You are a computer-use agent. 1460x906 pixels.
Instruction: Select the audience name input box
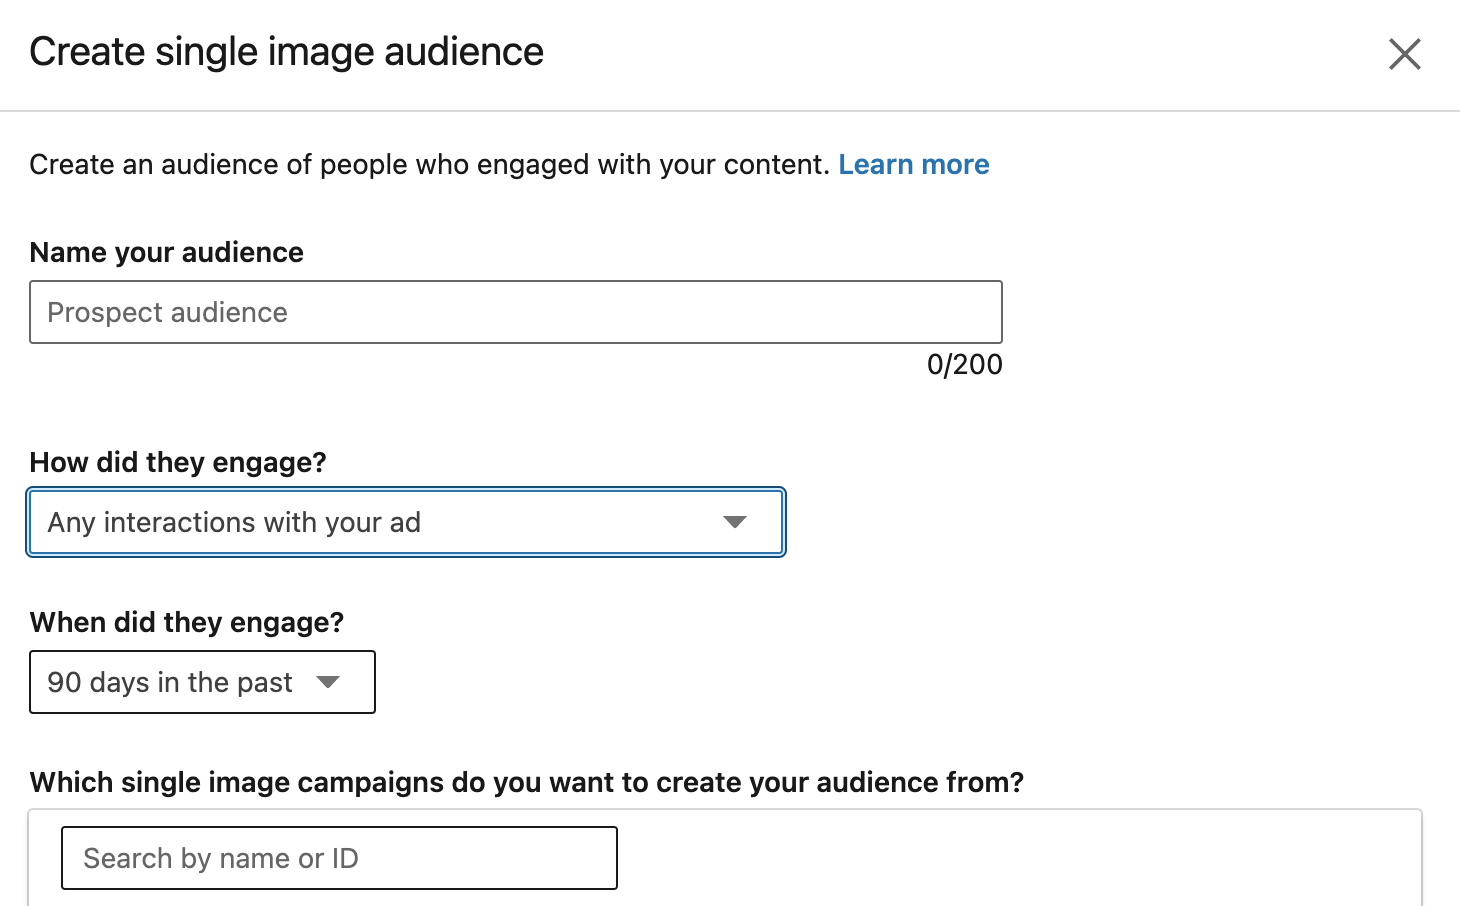point(516,311)
